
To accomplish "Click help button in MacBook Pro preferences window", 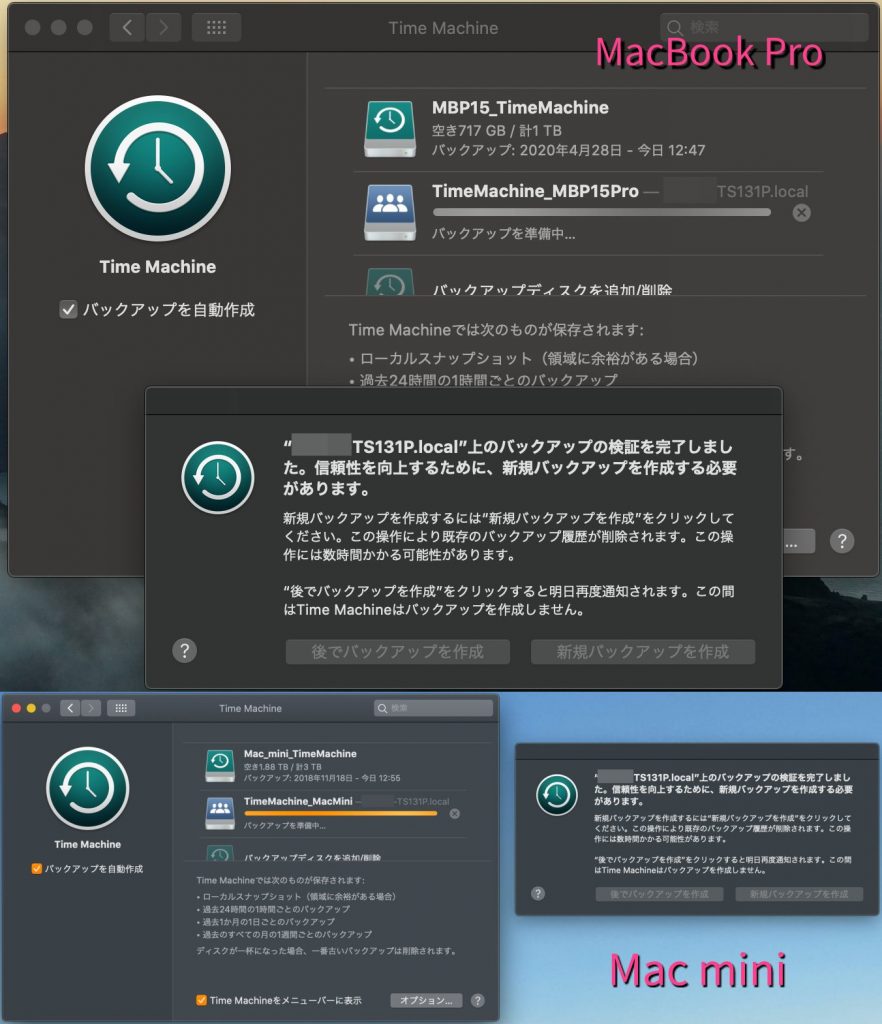I will click(x=842, y=541).
